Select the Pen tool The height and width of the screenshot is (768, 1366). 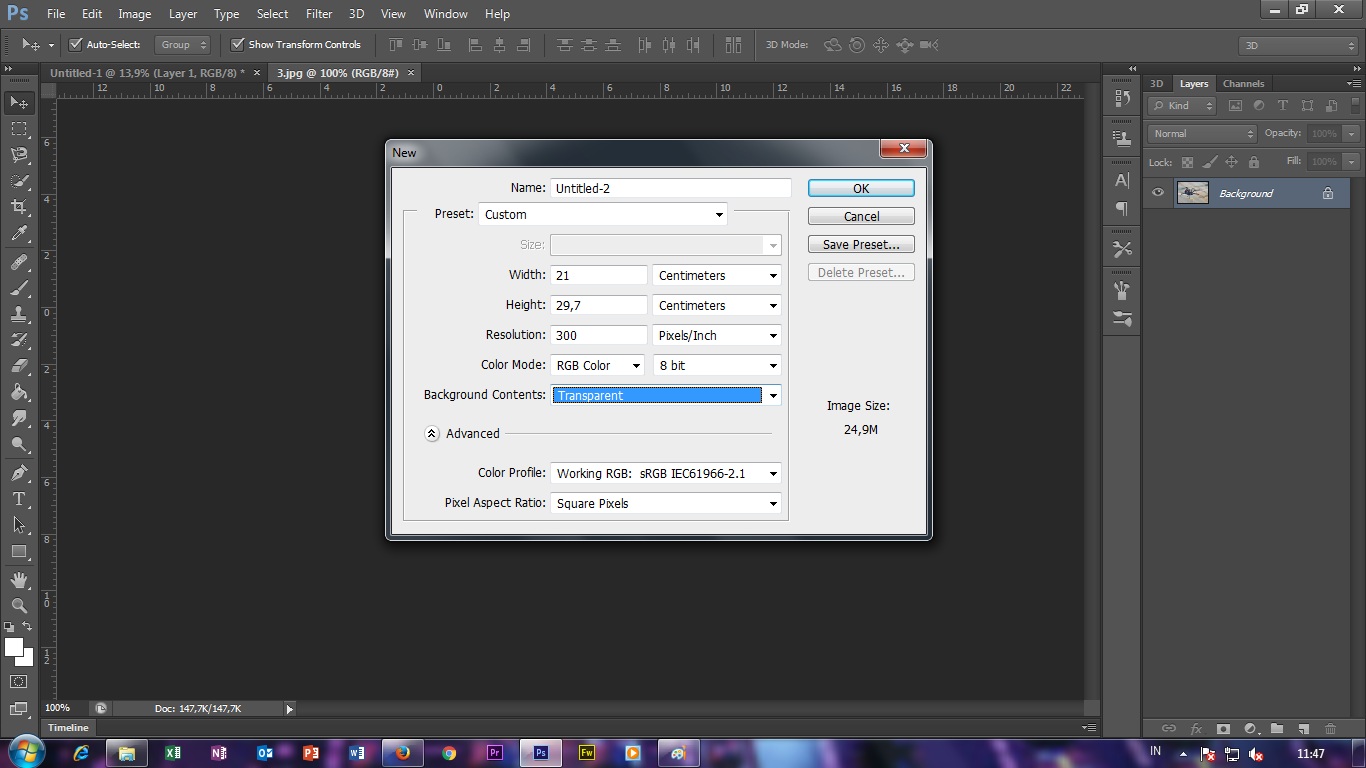click(19, 473)
